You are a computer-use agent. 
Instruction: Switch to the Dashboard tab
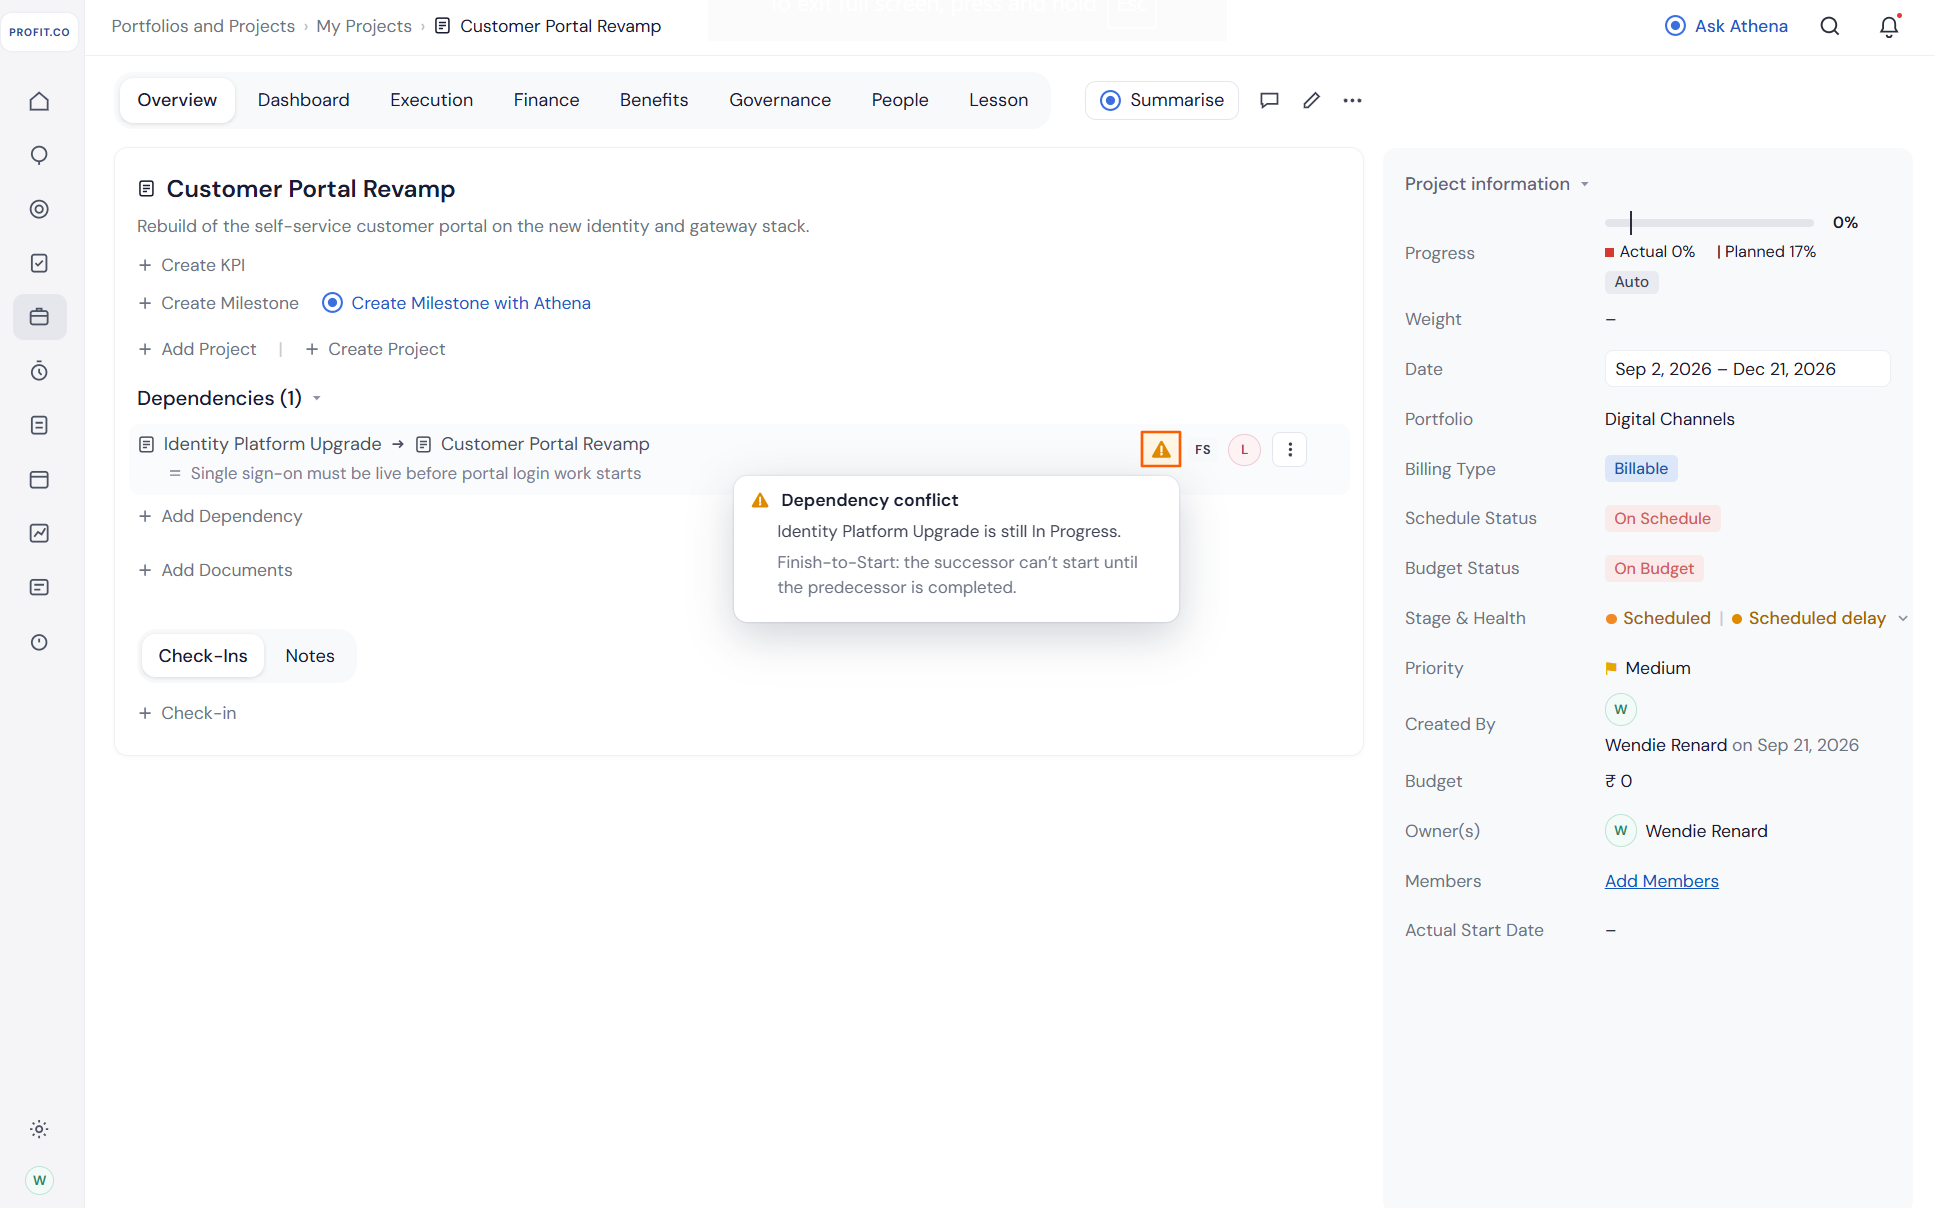pos(303,100)
